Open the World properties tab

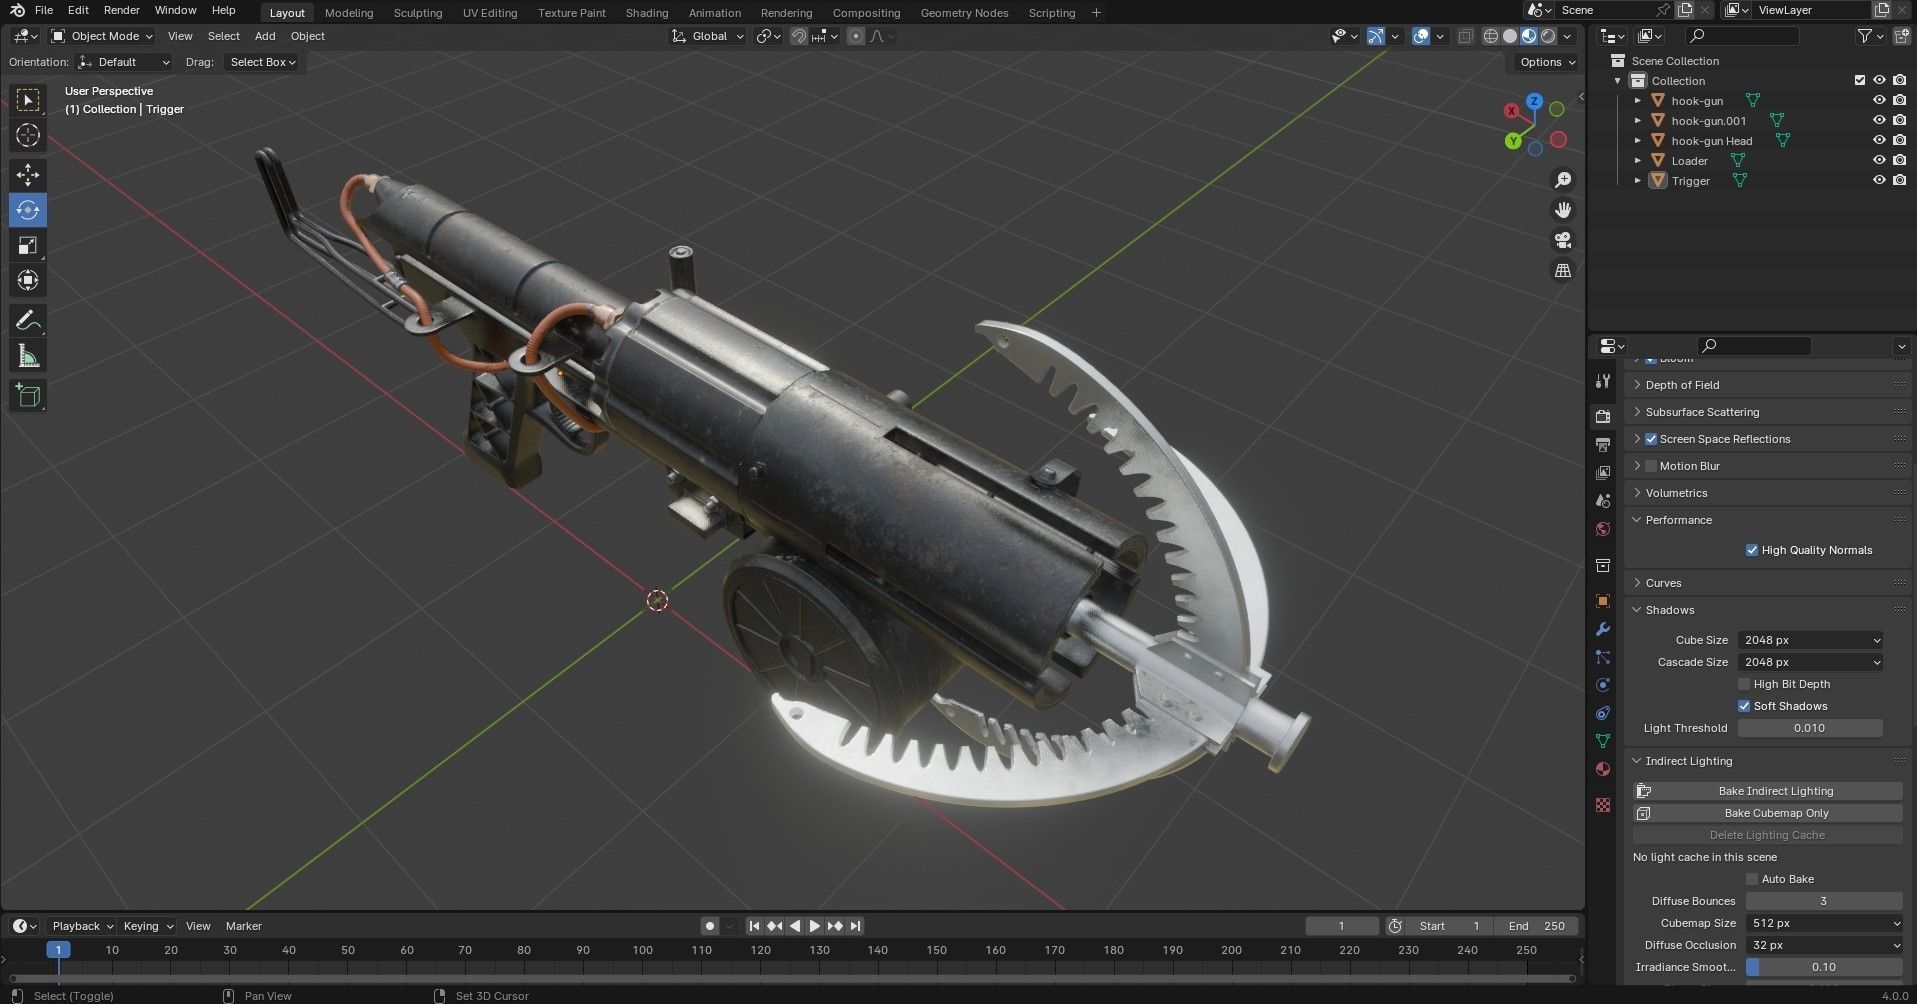1603,528
